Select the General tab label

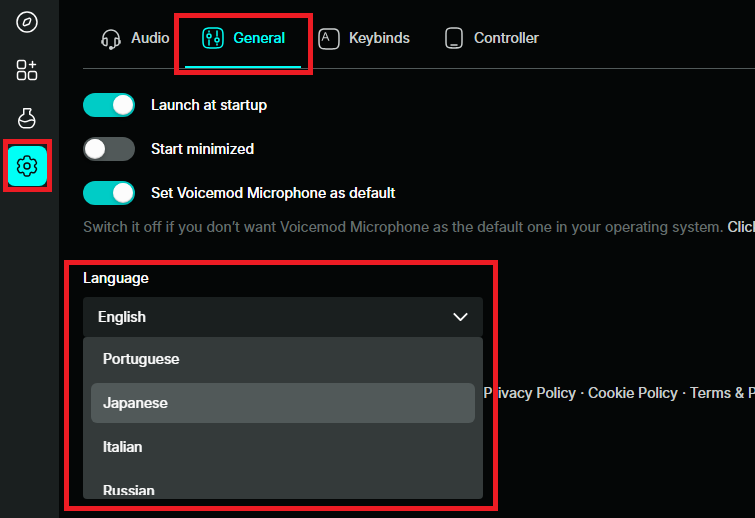click(259, 38)
